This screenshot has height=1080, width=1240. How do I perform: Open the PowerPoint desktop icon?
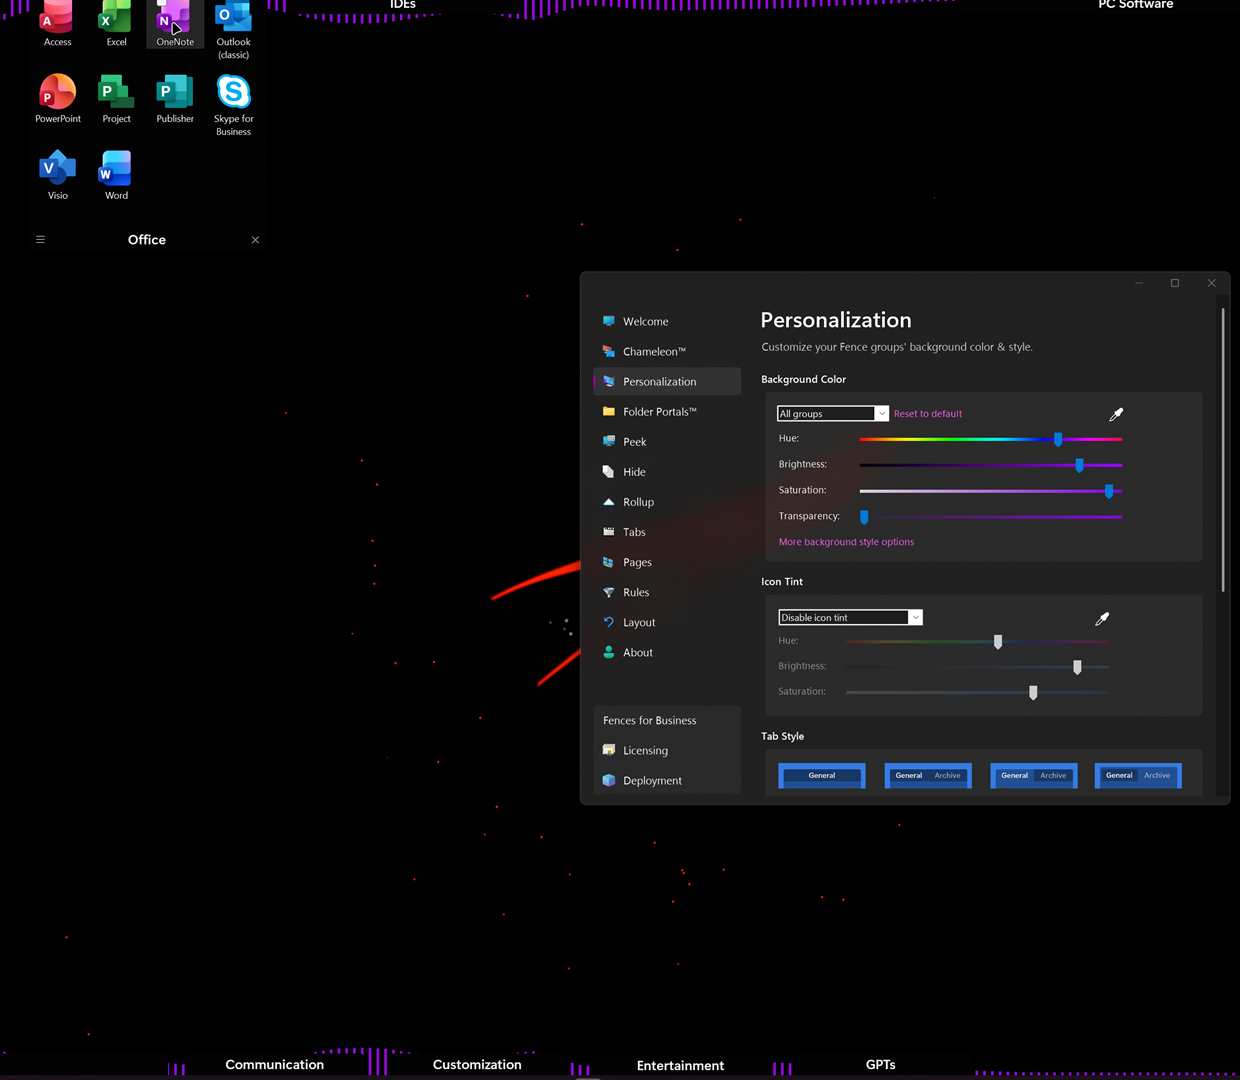[x=57, y=98]
